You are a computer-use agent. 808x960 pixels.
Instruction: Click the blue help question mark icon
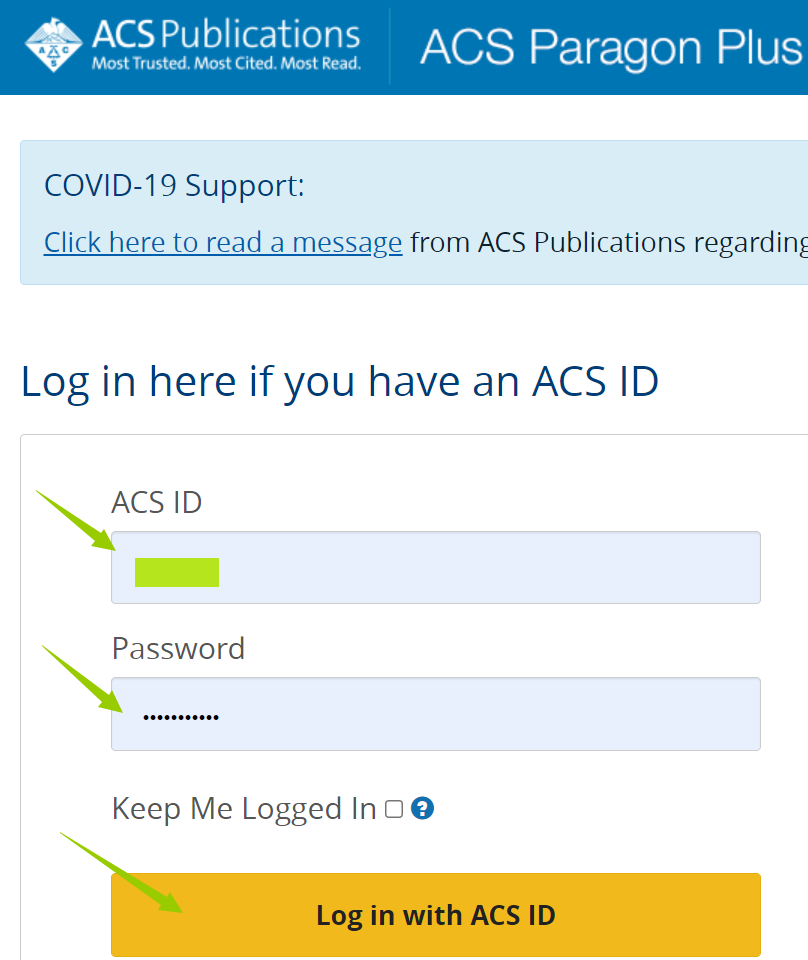pos(423,808)
